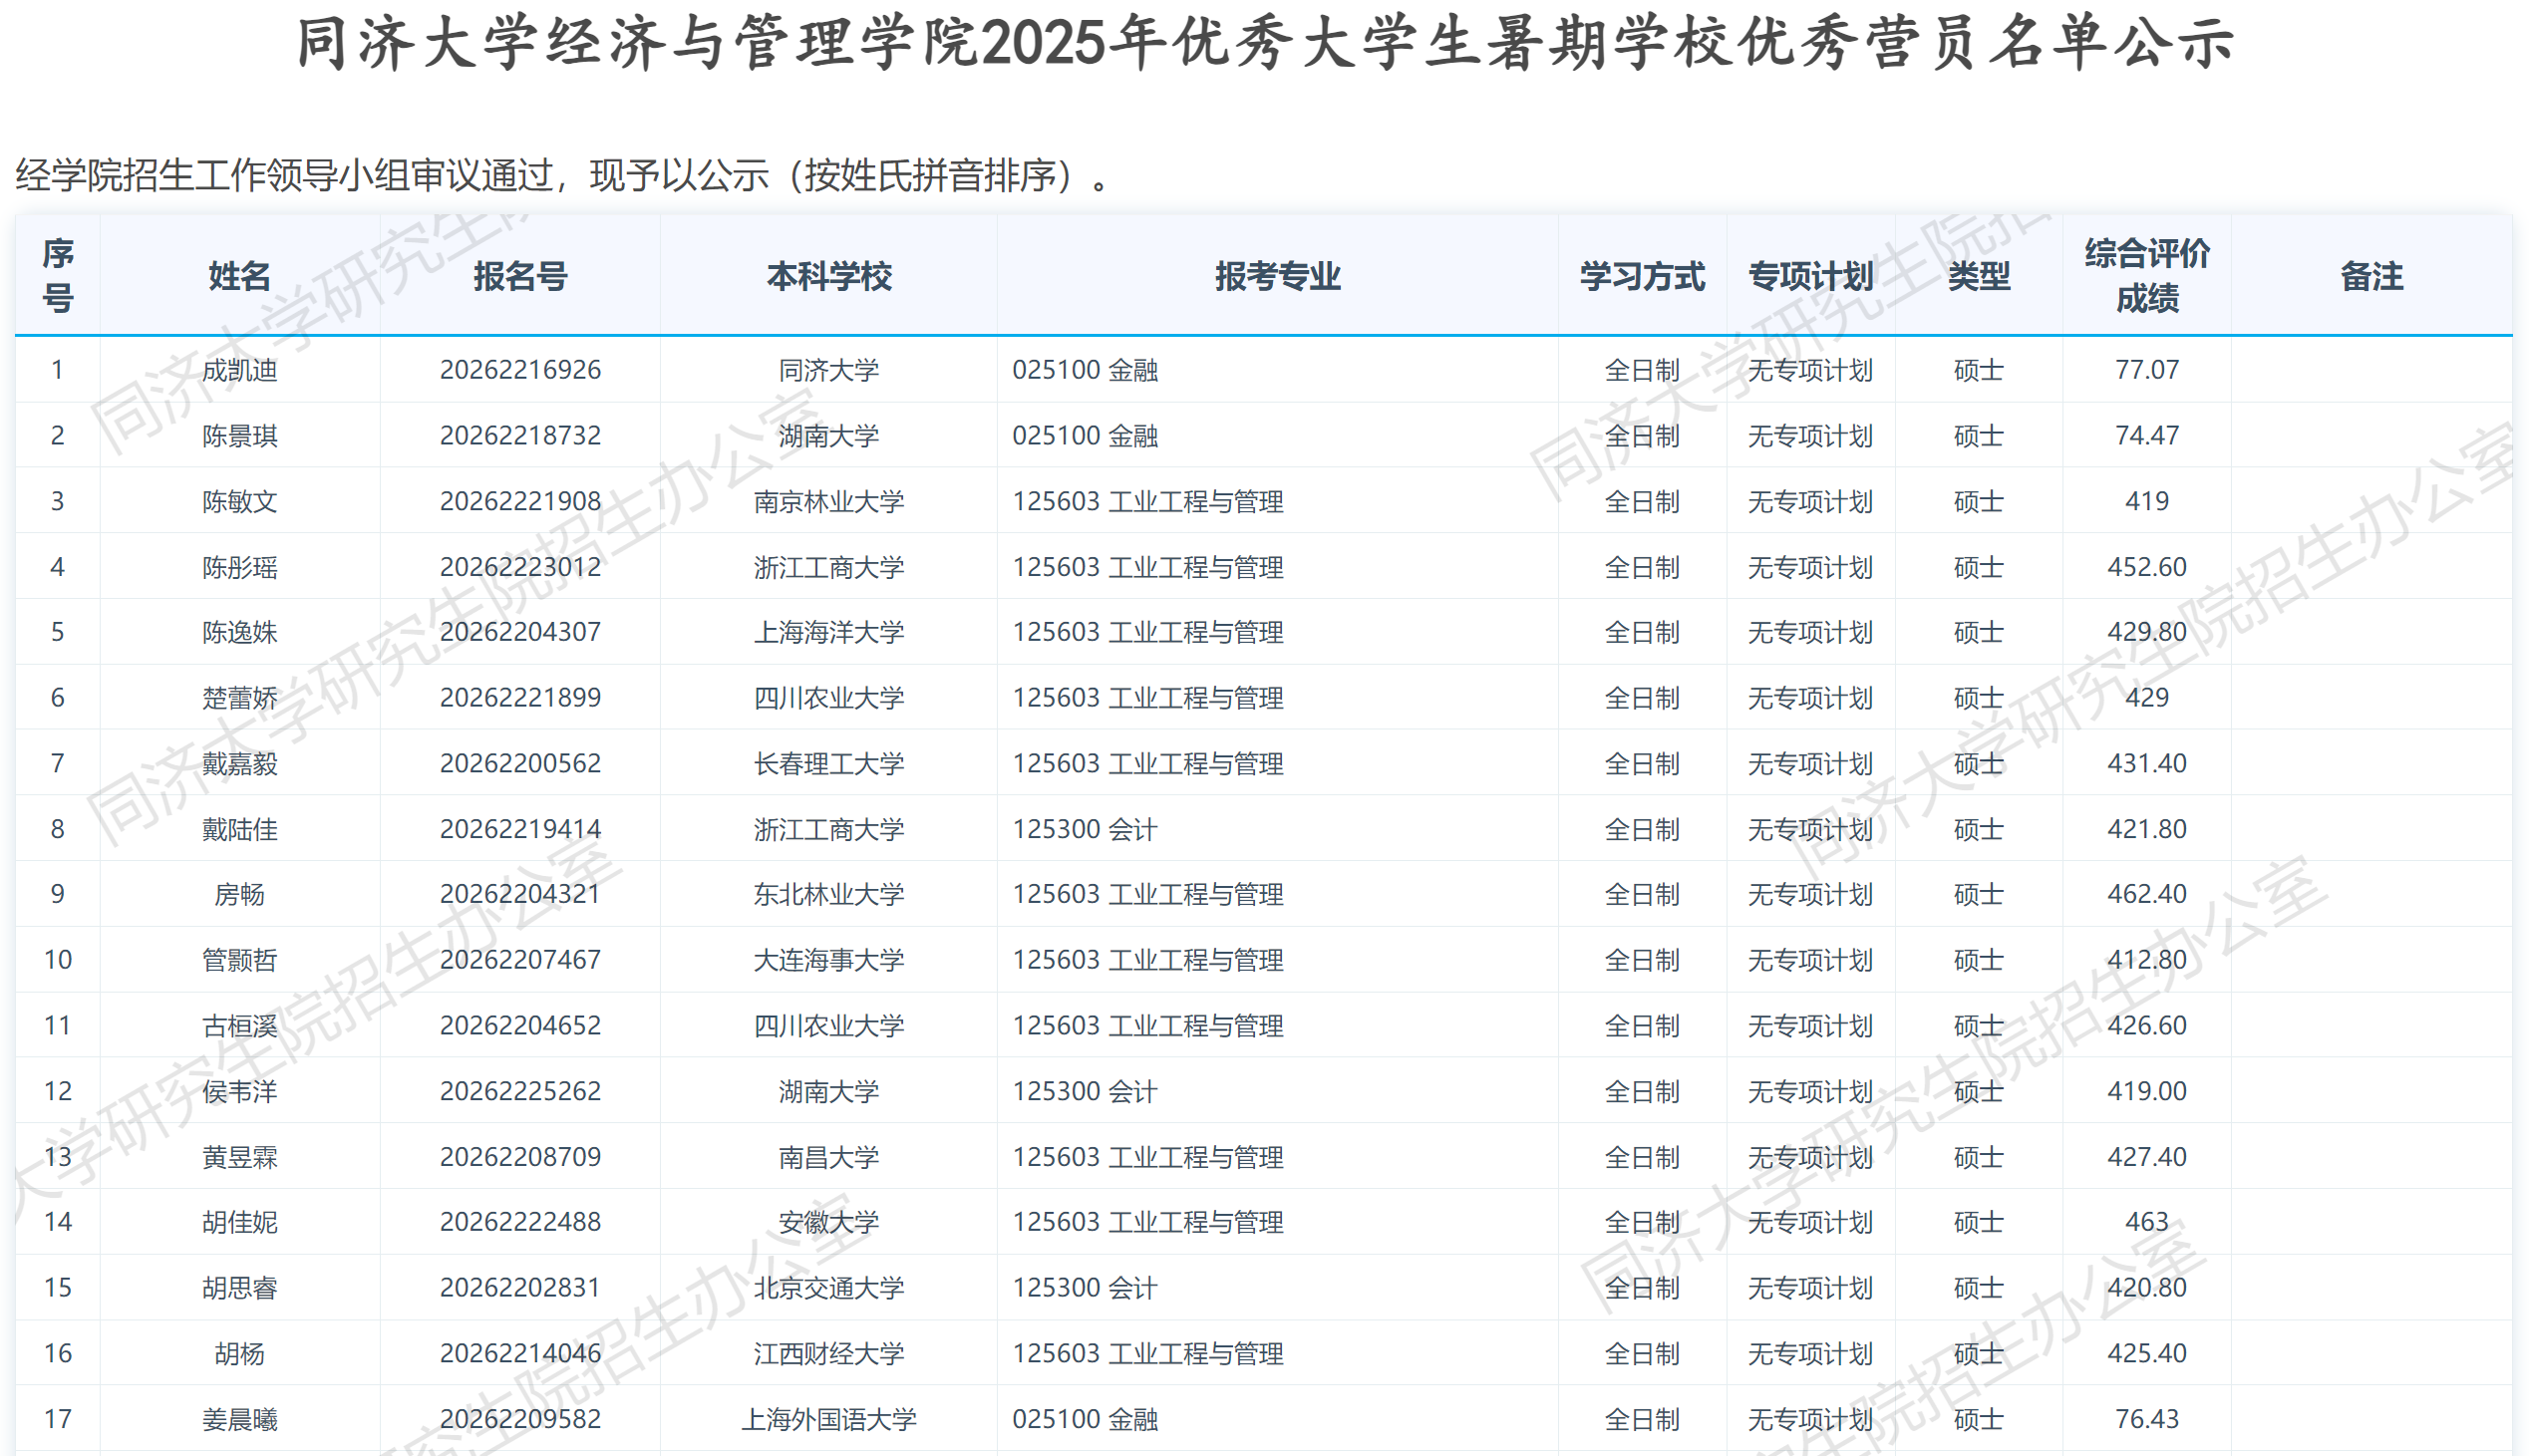This screenshot has width=2529, height=1456.
Task: Click registration number 20262204321
Action: coord(520,894)
